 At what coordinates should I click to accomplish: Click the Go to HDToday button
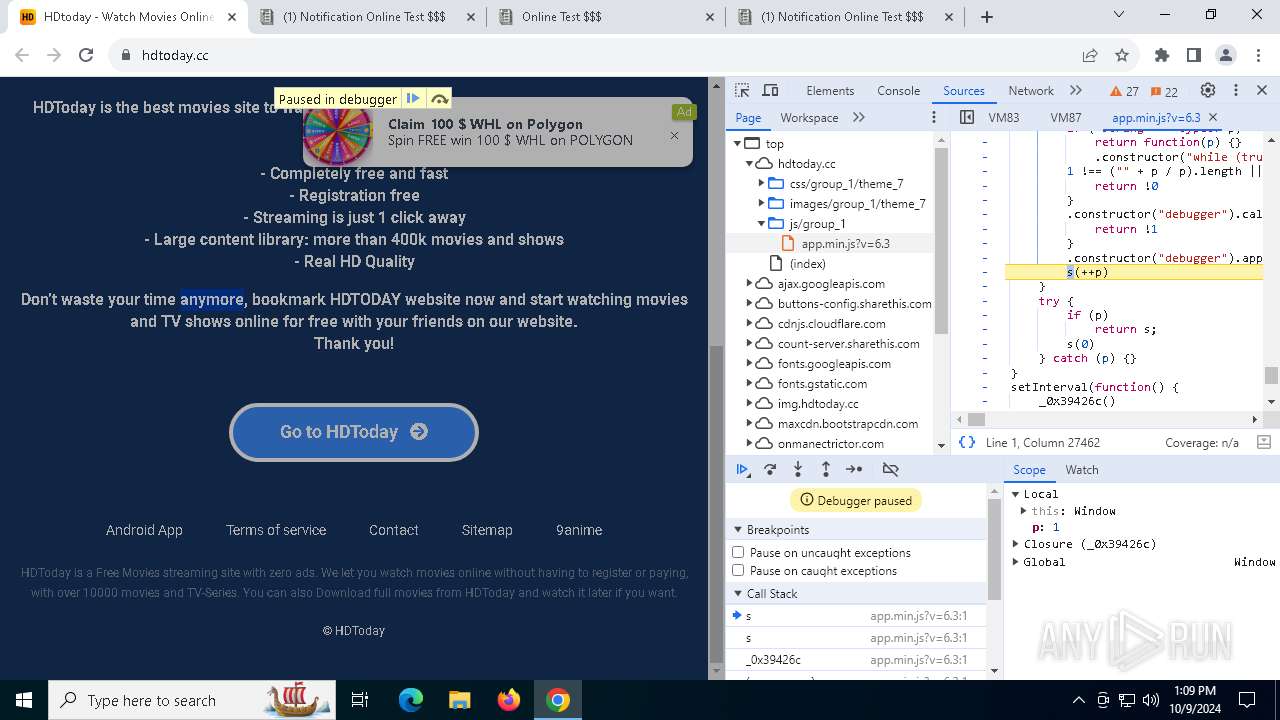[x=354, y=432]
